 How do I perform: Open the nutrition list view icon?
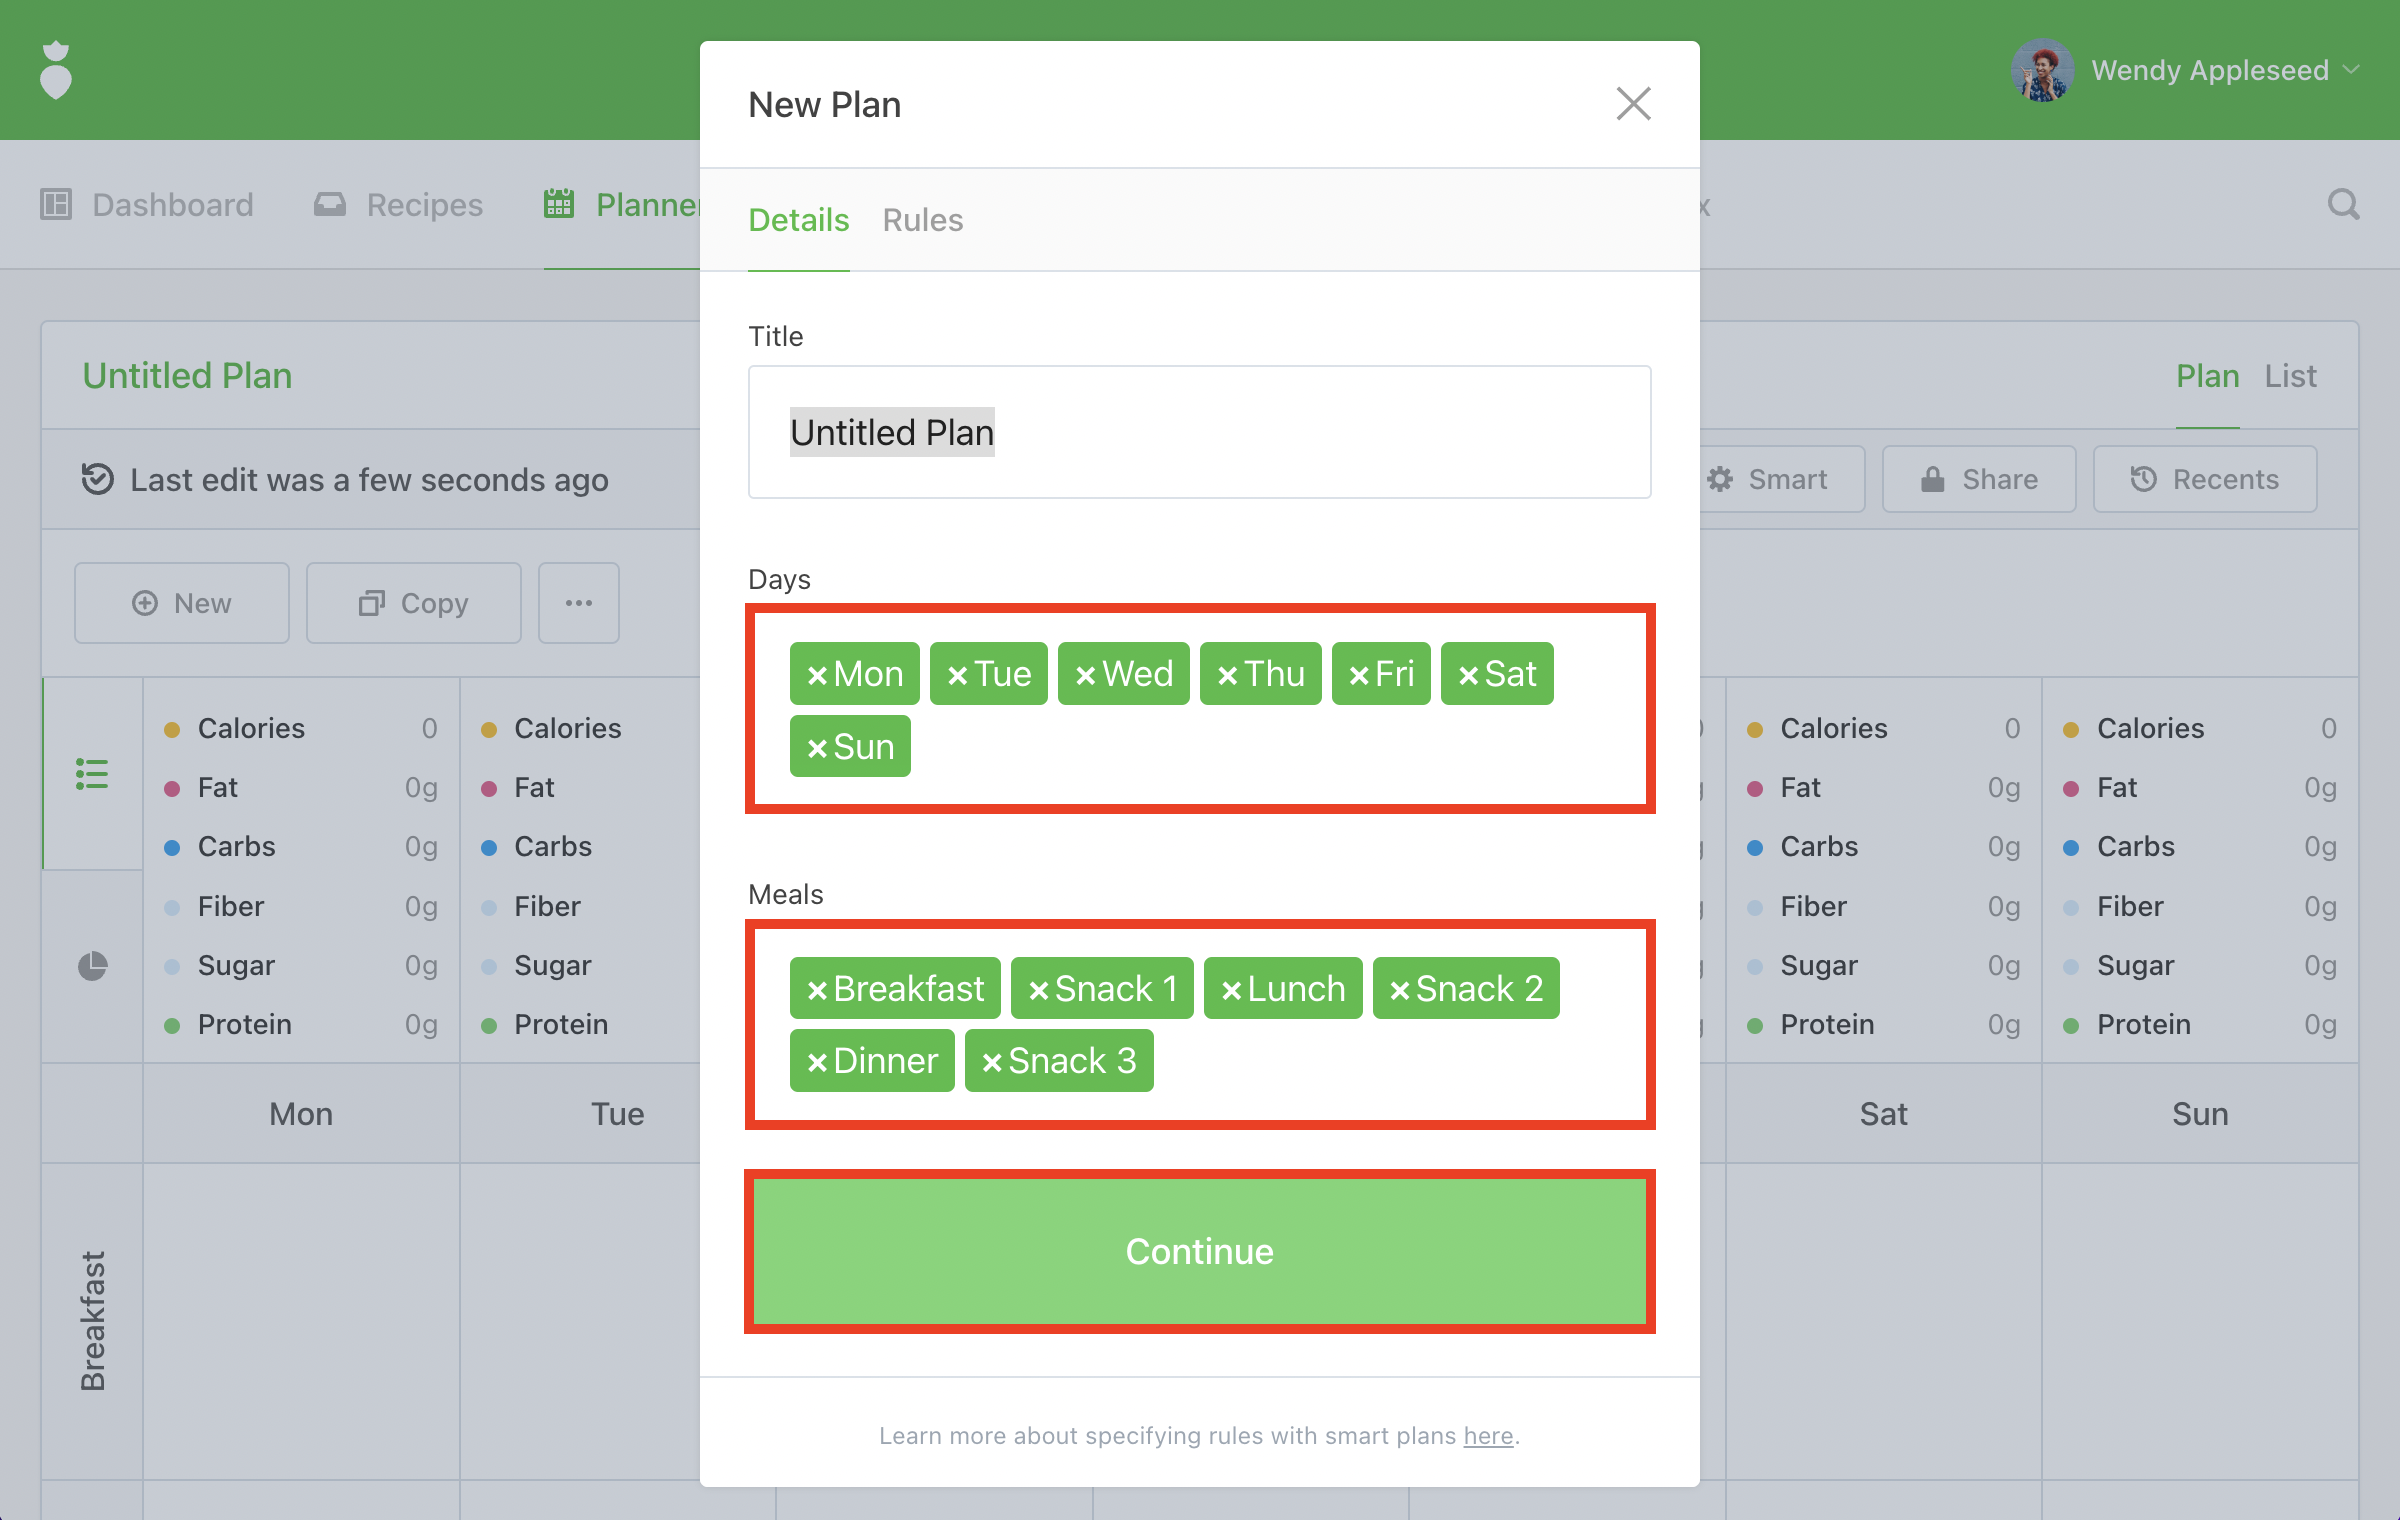pyautogui.click(x=92, y=773)
